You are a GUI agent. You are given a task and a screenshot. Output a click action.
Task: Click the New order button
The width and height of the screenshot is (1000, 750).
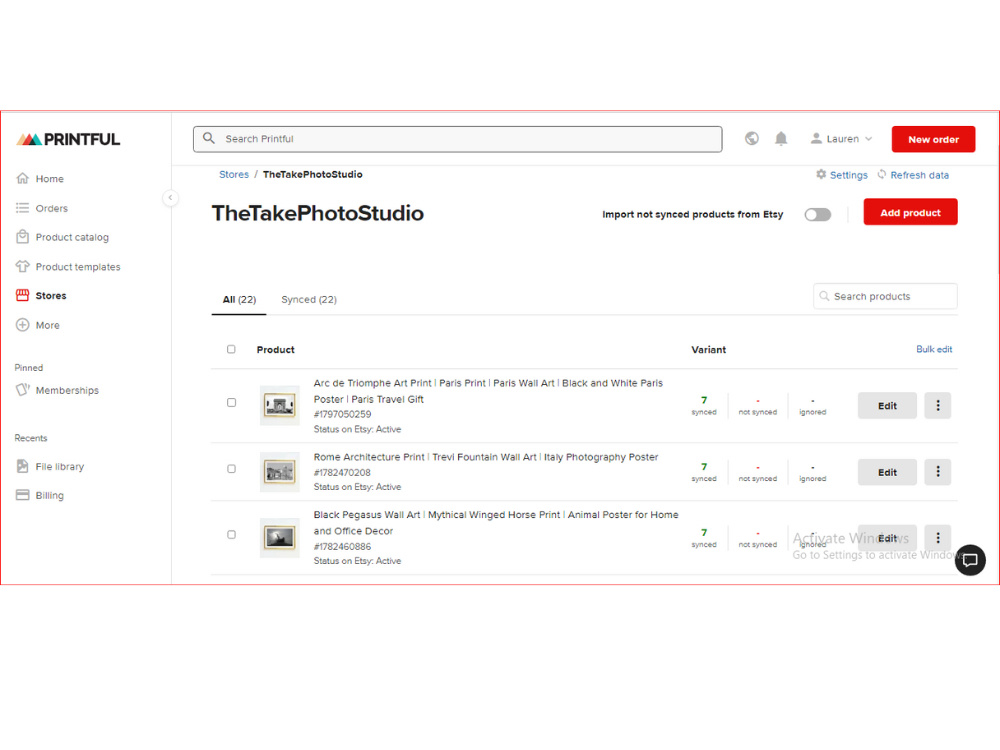pyautogui.click(x=933, y=139)
